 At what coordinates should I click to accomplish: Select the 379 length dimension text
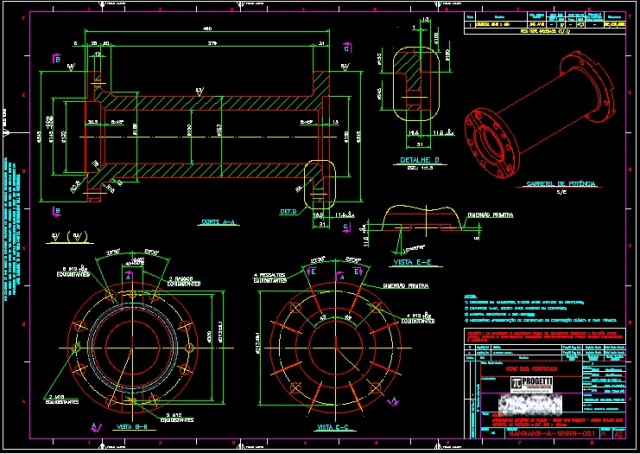point(211,44)
